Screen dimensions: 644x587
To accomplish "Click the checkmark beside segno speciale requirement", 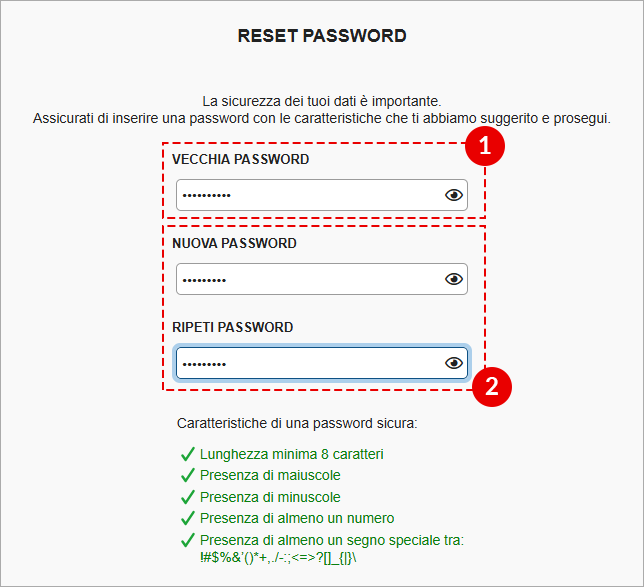I will coord(188,540).
